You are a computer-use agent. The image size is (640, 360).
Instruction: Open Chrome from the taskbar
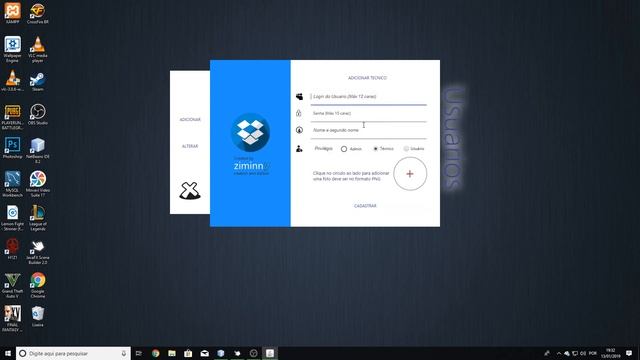pyautogui.click(x=156, y=353)
